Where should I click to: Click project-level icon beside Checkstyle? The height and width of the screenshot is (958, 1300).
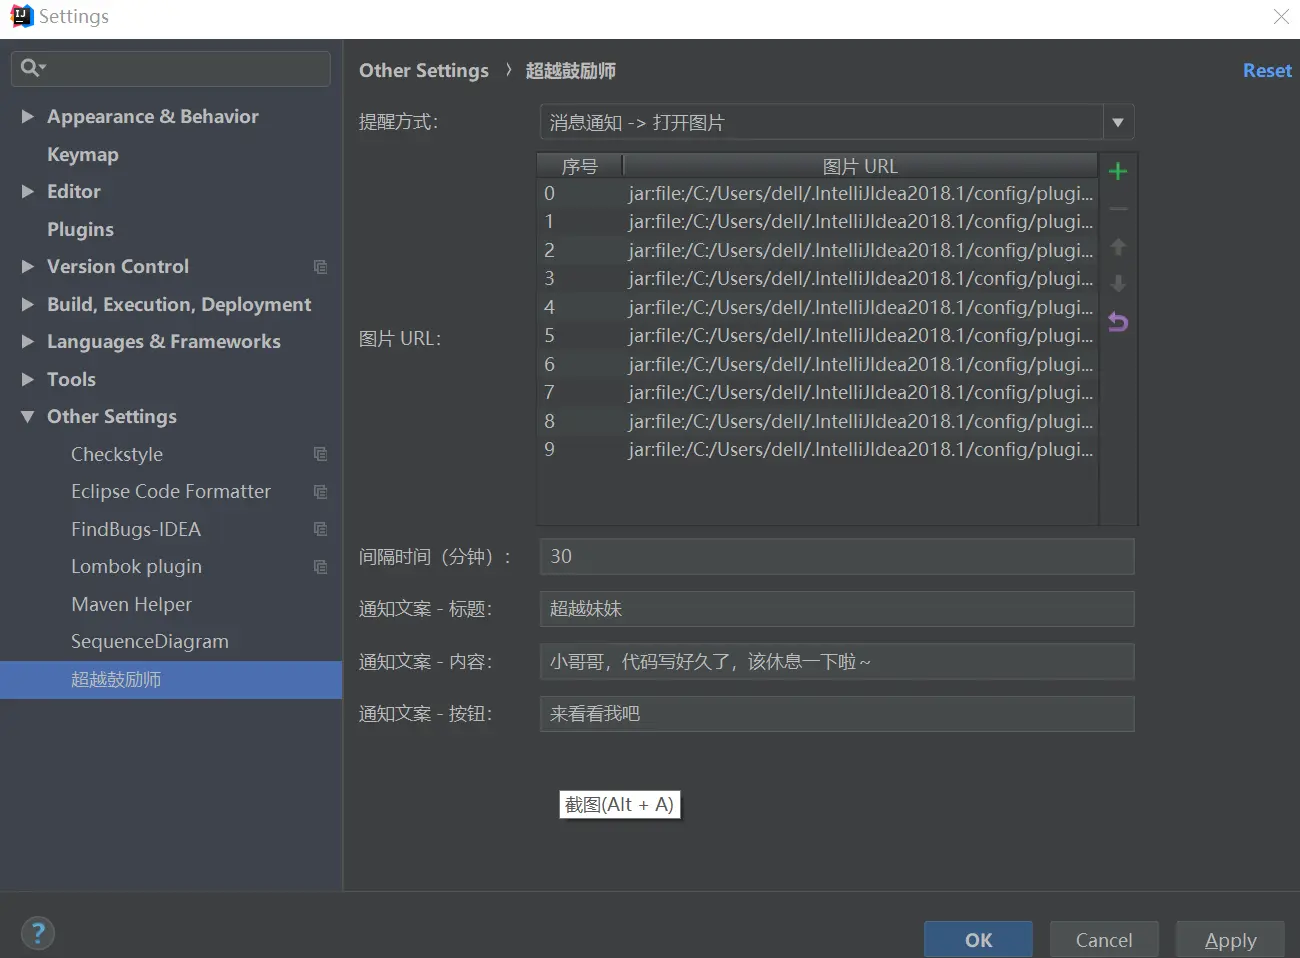(x=320, y=454)
